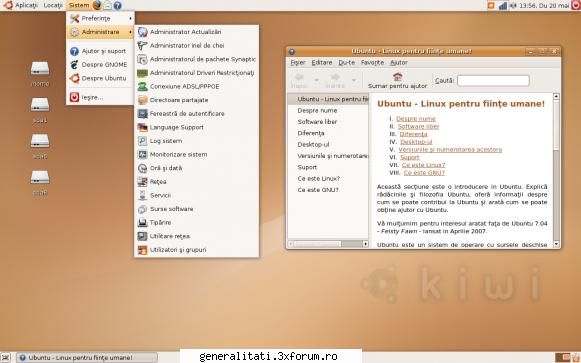Image resolution: width=581 pixels, height=363 pixels.
Task: Expand Preferințe submenu
Action: tap(100, 18)
